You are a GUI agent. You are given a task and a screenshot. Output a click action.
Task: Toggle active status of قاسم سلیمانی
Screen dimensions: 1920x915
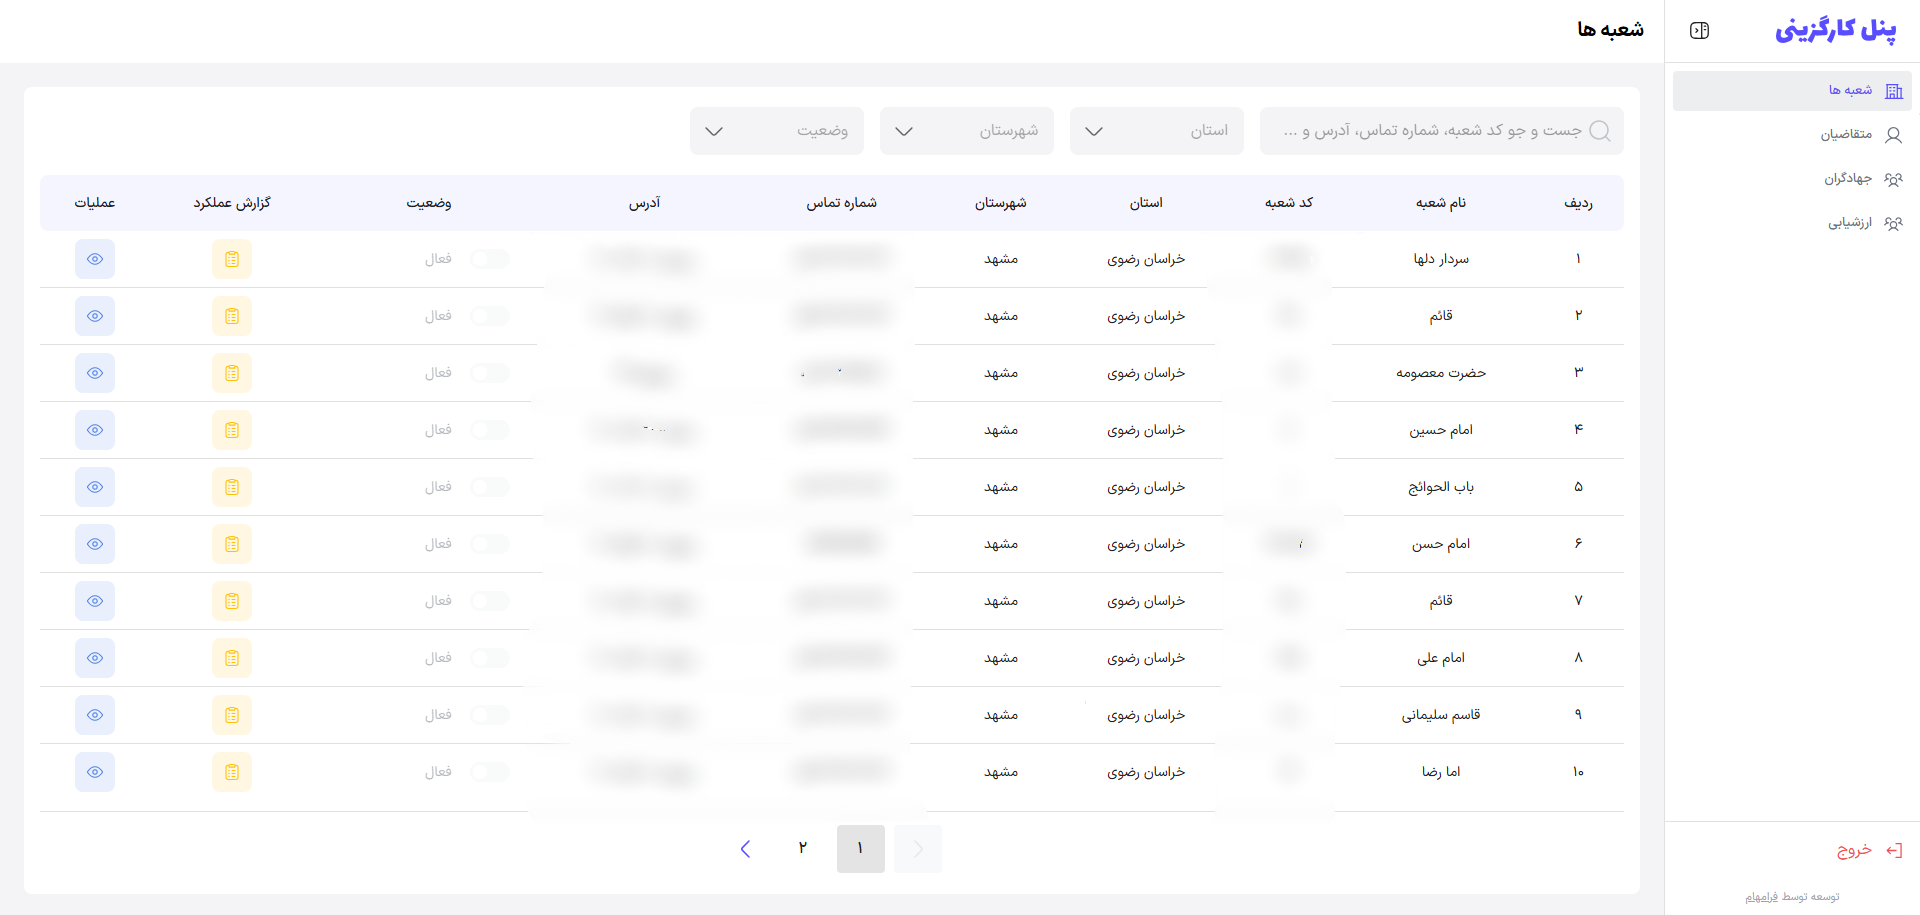[490, 715]
